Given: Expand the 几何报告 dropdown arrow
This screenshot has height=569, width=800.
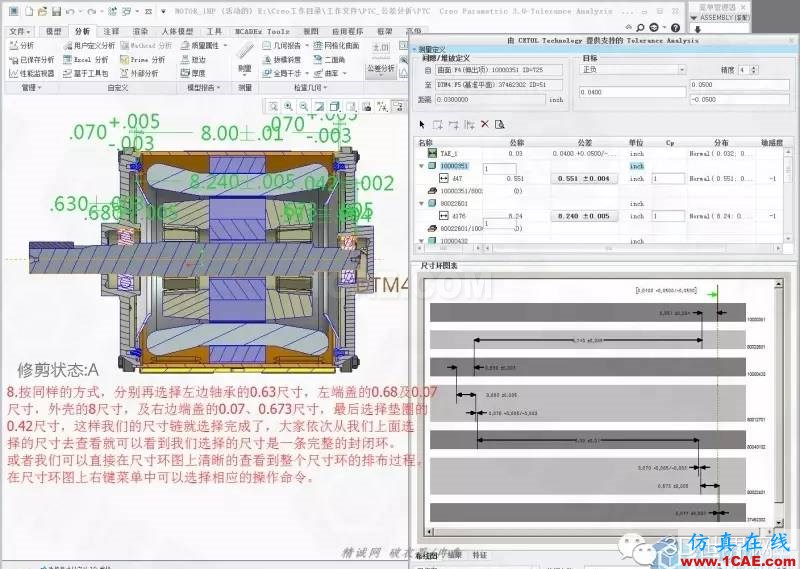Looking at the screenshot, I should point(308,45).
